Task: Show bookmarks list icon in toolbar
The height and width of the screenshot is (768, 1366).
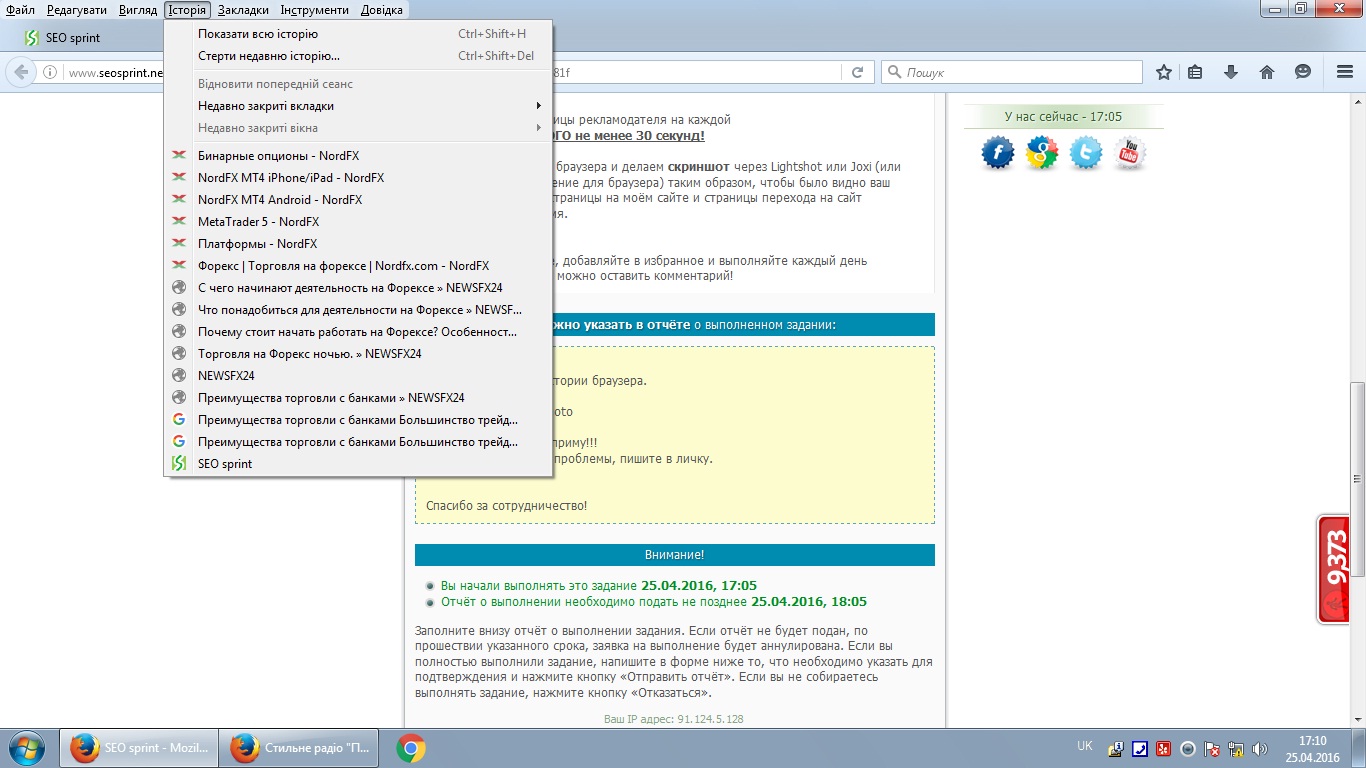Action: pyautogui.click(x=1195, y=73)
